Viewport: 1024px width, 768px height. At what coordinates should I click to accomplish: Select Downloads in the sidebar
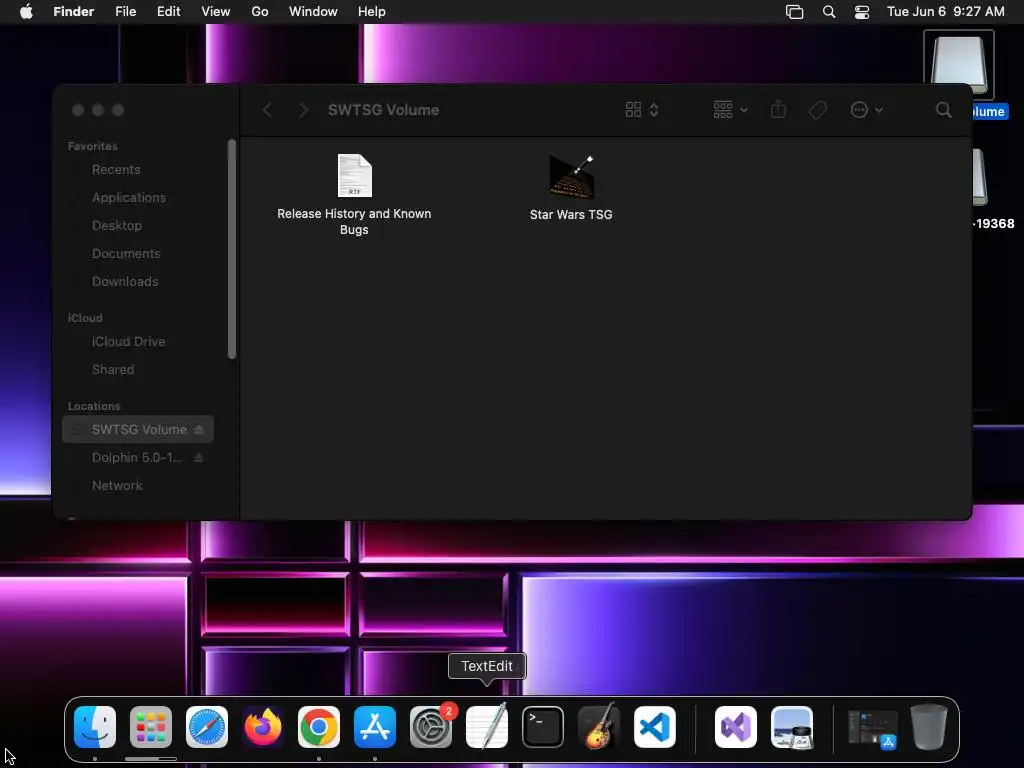point(125,282)
